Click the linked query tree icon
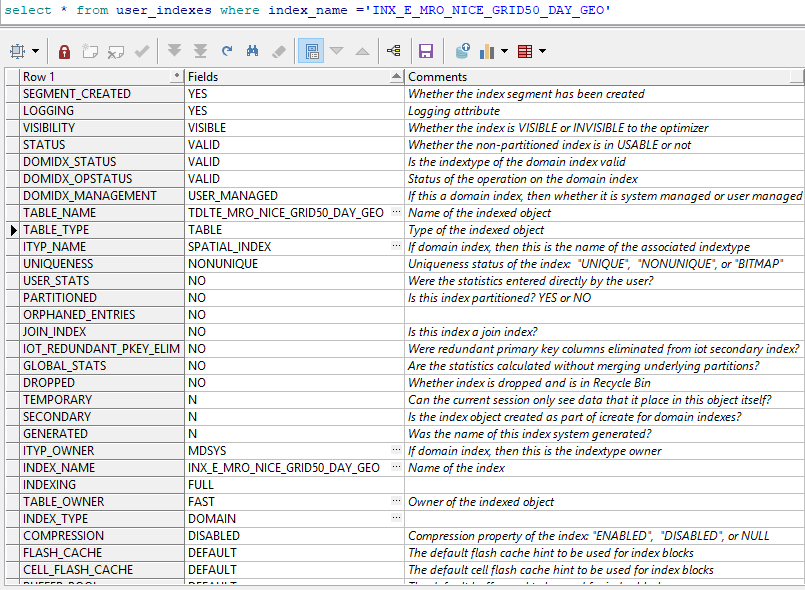 pyautogui.click(x=394, y=51)
